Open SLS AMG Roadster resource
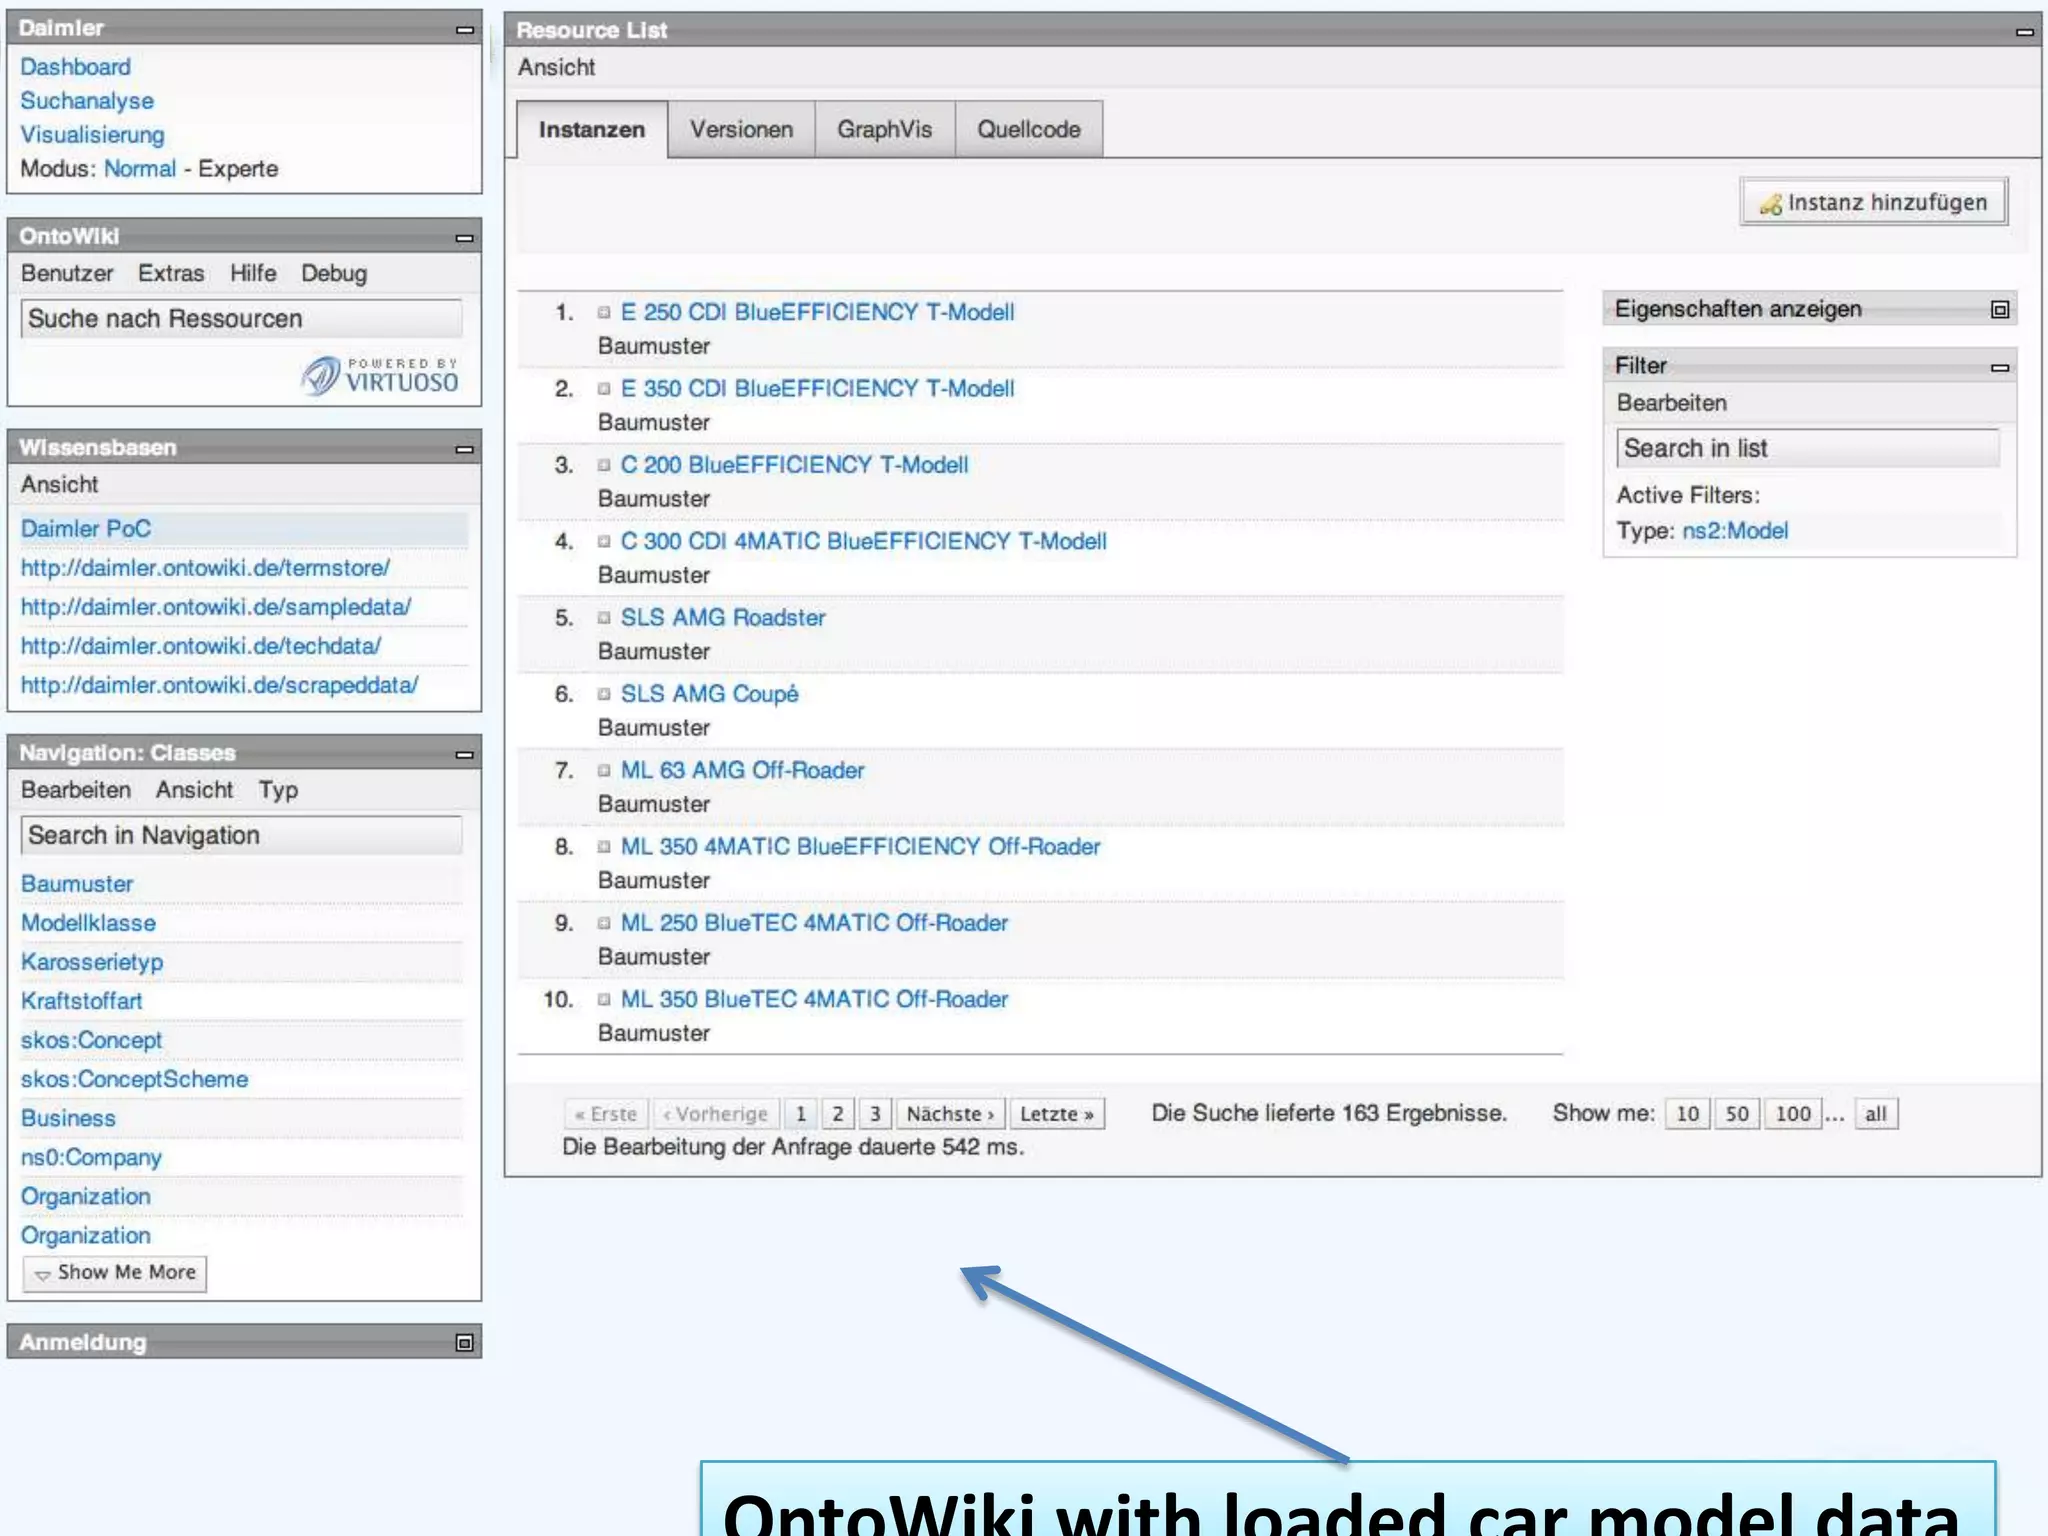2048x1536 pixels. (x=723, y=617)
